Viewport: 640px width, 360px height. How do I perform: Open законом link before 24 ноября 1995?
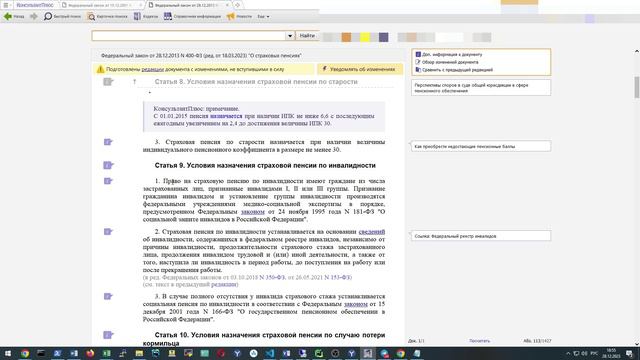(253, 212)
